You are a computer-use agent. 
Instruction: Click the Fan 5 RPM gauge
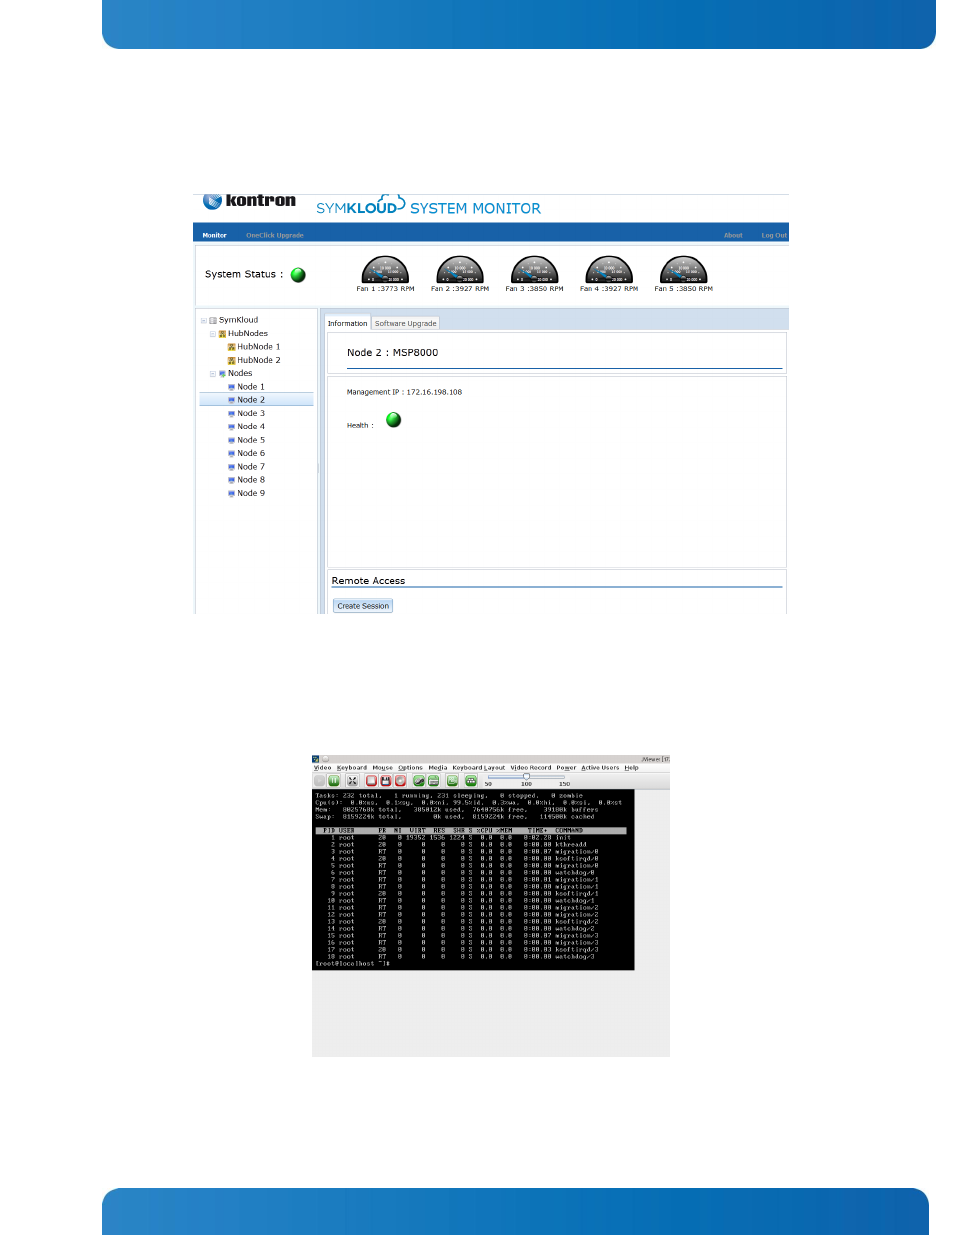[684, 270]
